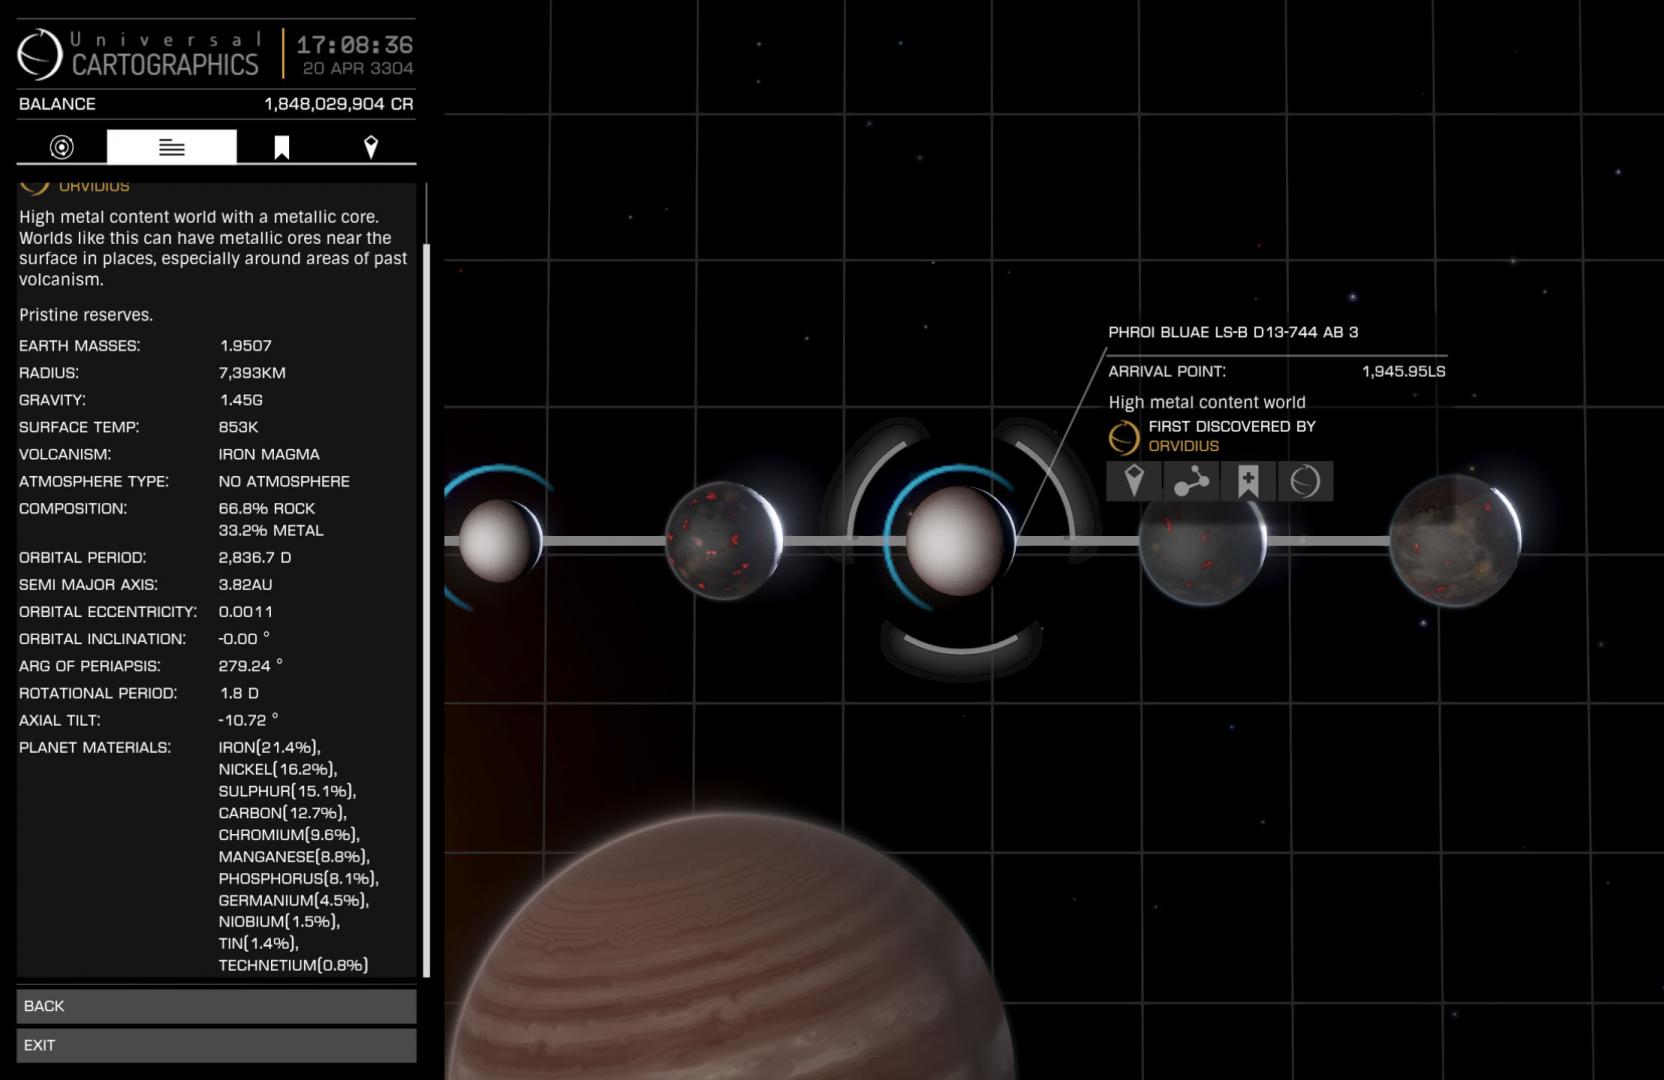
Task: Click the Orvidius discoverer emblem in popup
Action: pos(1124,437)
